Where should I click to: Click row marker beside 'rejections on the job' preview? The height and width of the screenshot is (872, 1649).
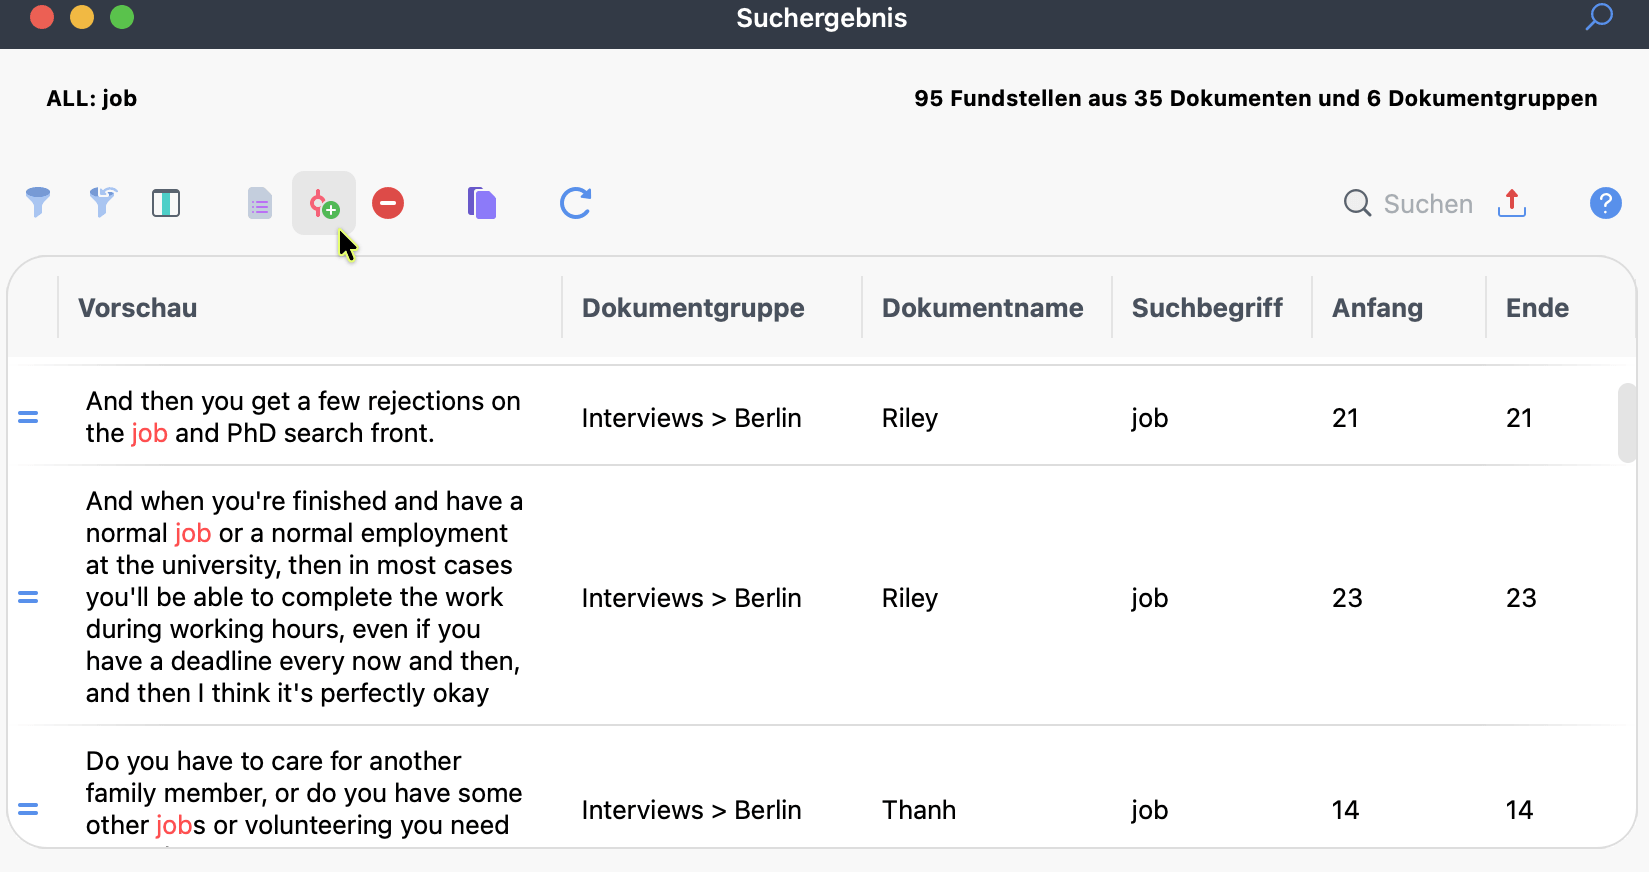click(28, 417)
